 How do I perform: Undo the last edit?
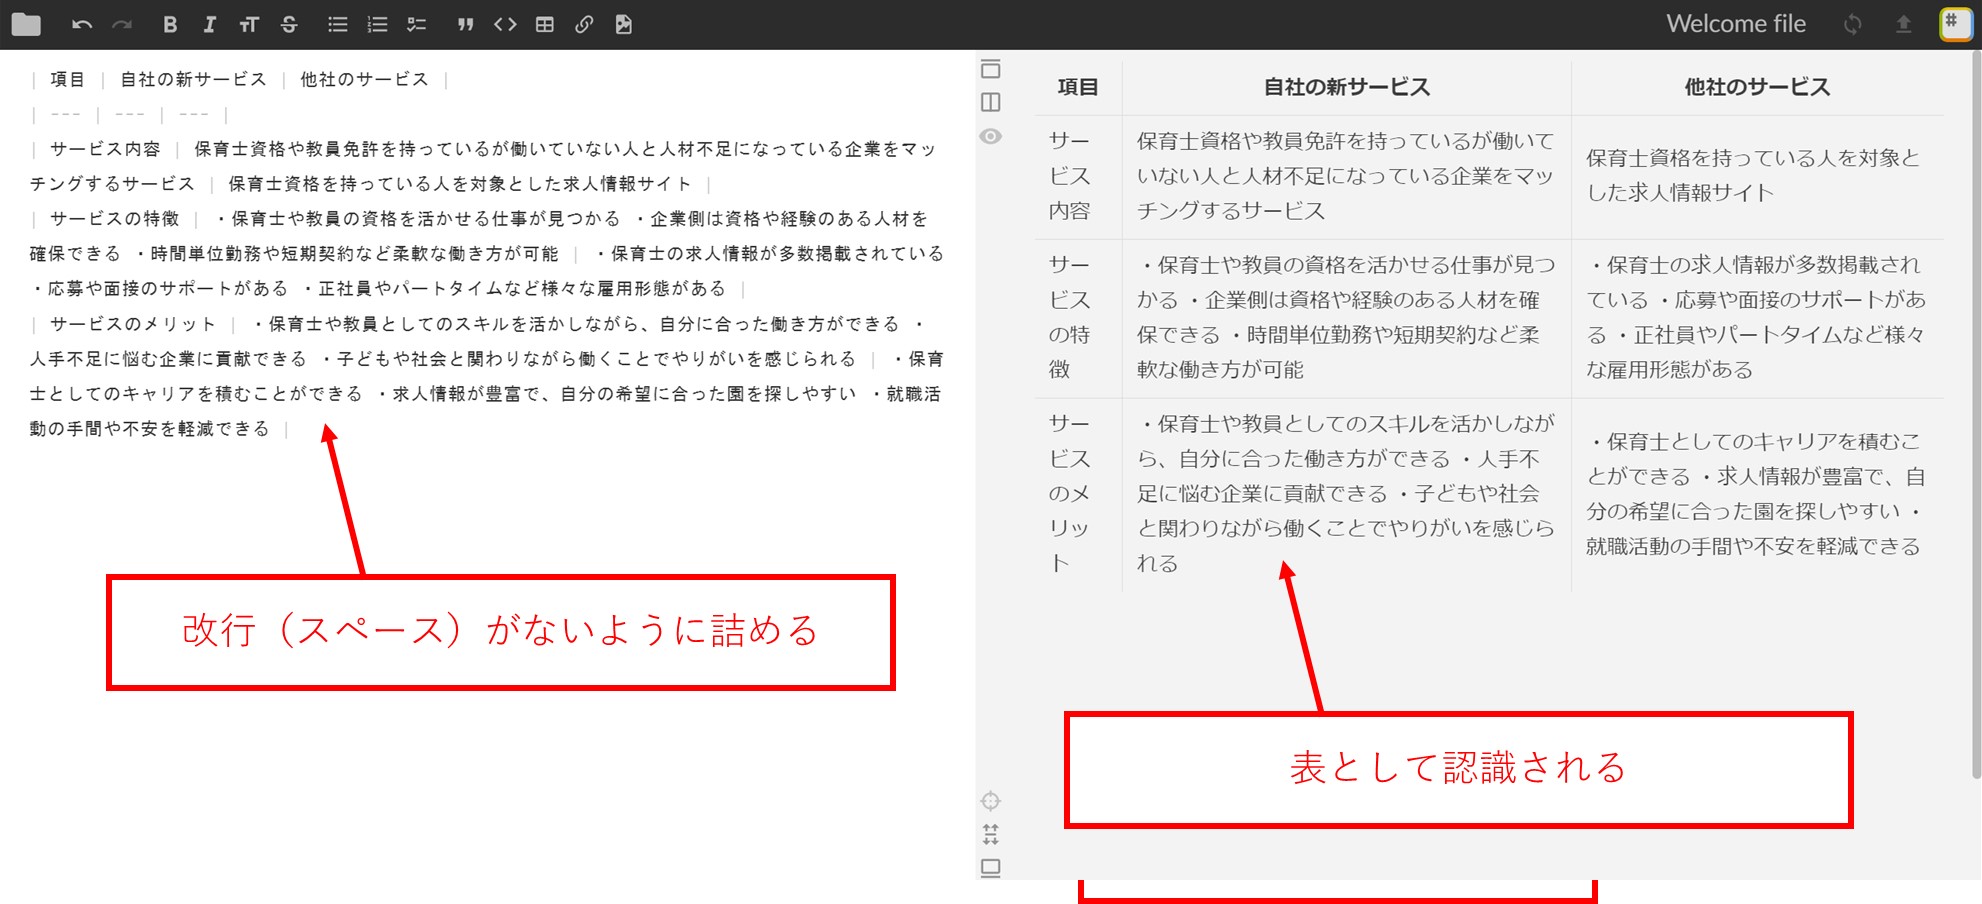click(82, 25)
